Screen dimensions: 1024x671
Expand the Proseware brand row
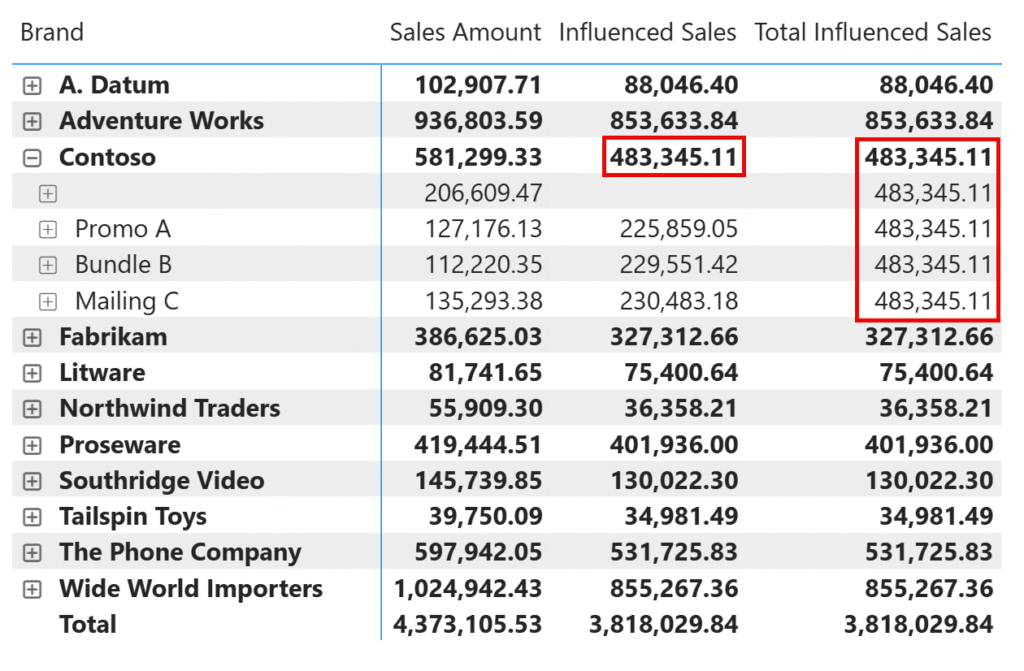(32, 446)
